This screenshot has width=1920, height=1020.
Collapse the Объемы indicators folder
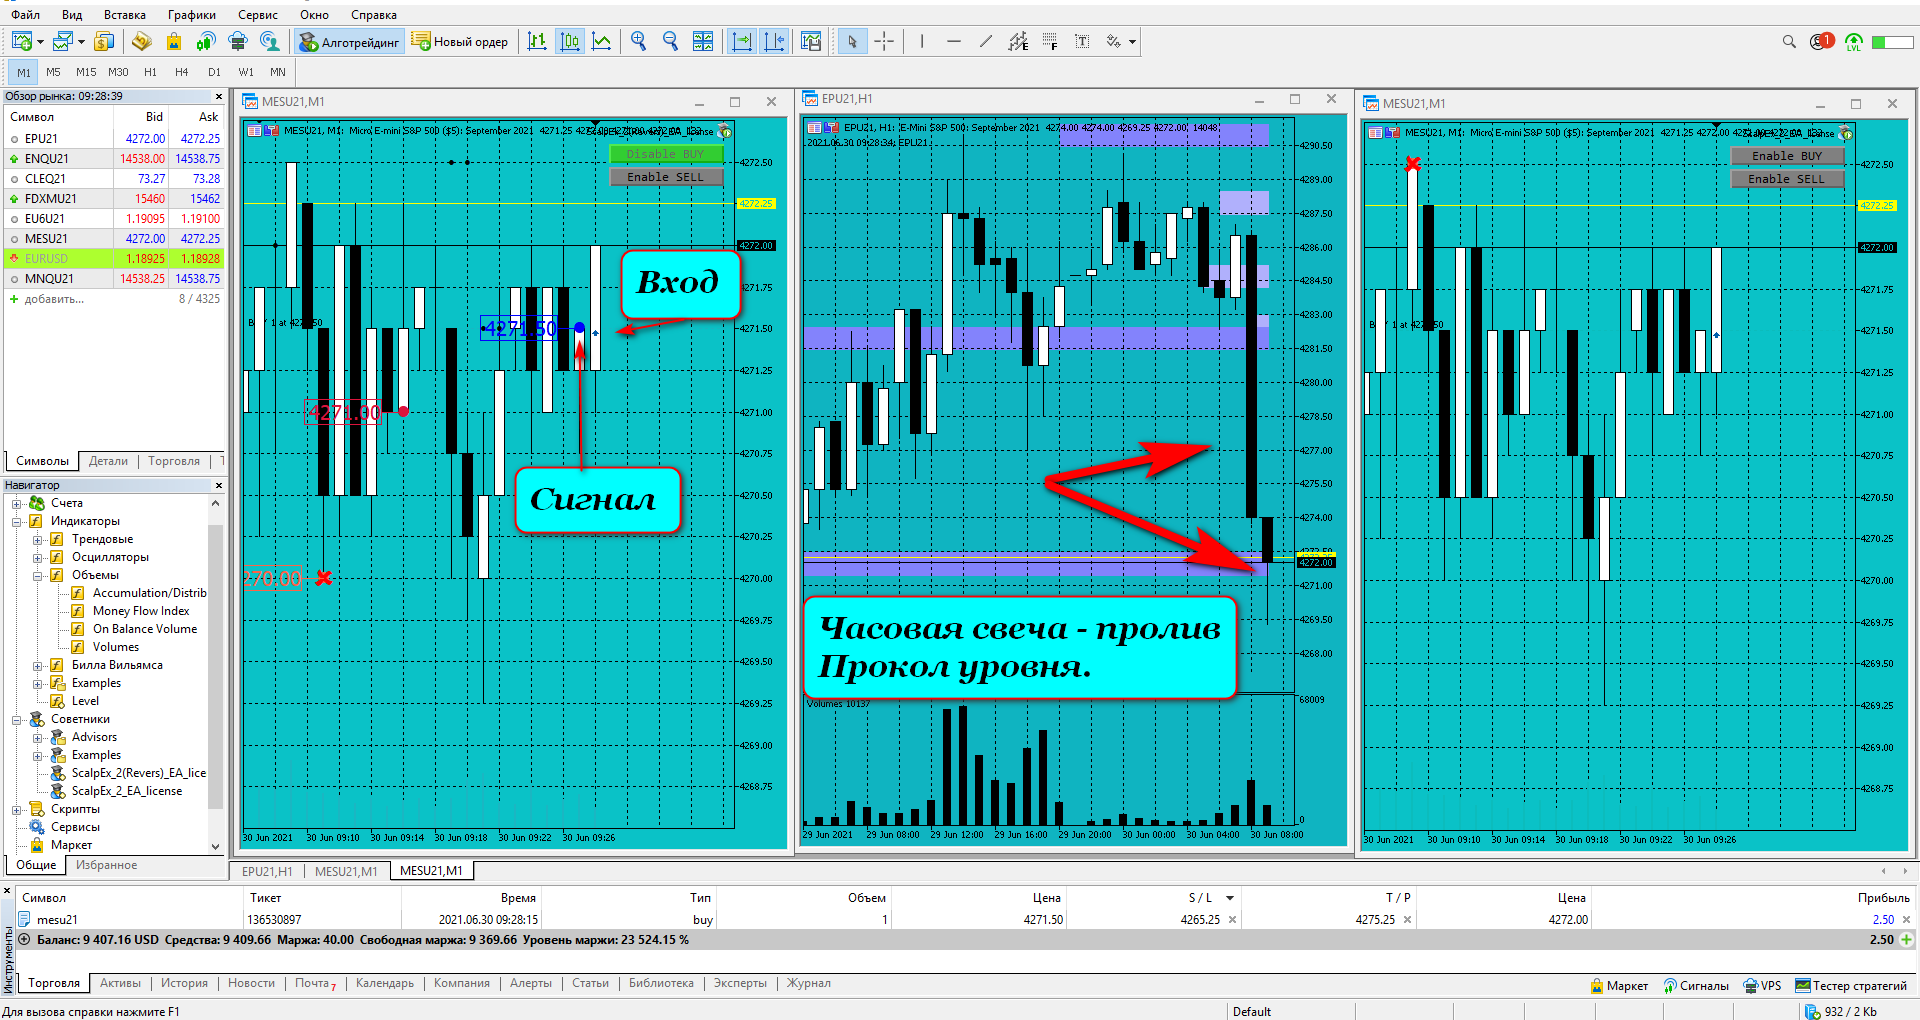(37, 575)
